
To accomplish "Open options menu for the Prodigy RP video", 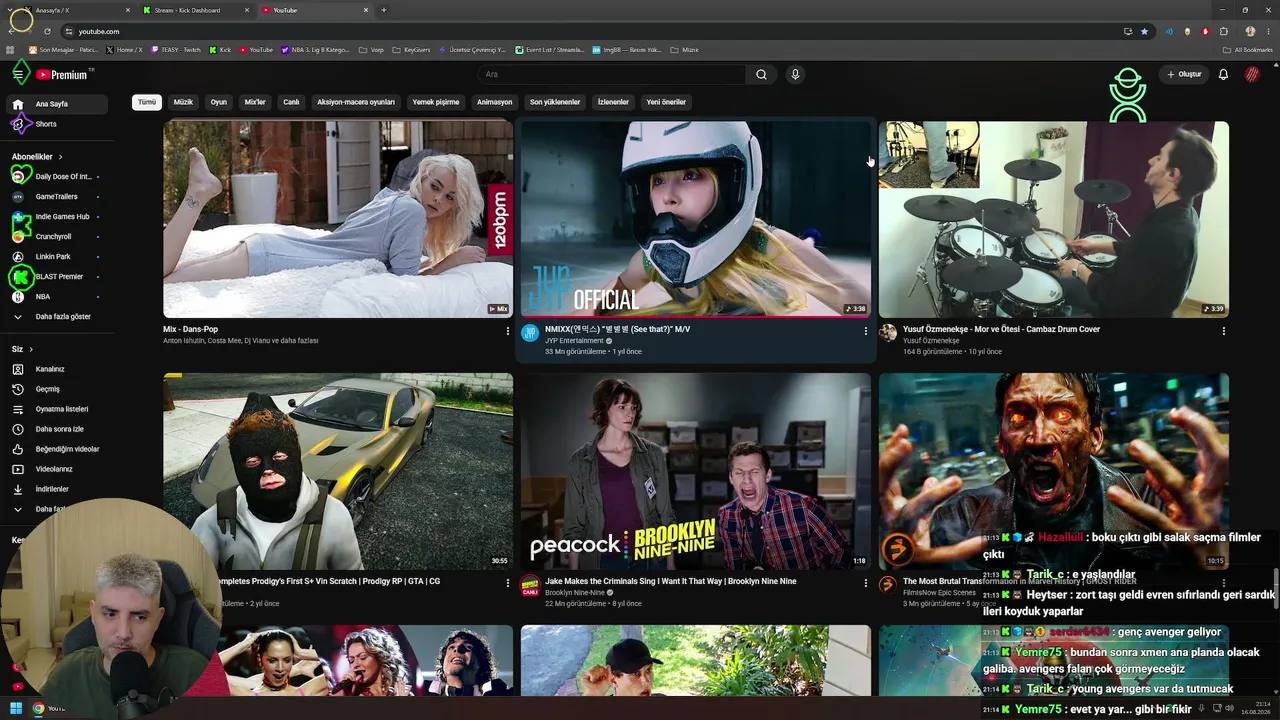I will tap(508, 583).
